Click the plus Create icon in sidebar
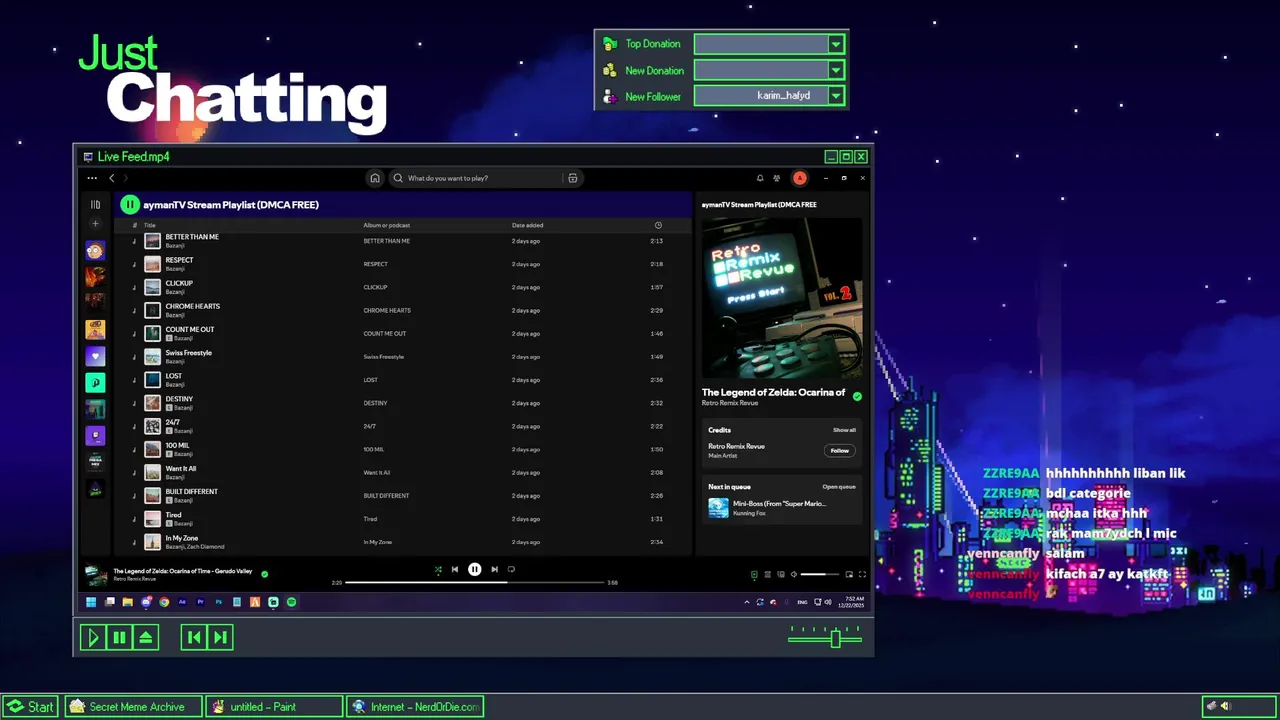Viewport: 1280px width, 720px height. point(95,224)
